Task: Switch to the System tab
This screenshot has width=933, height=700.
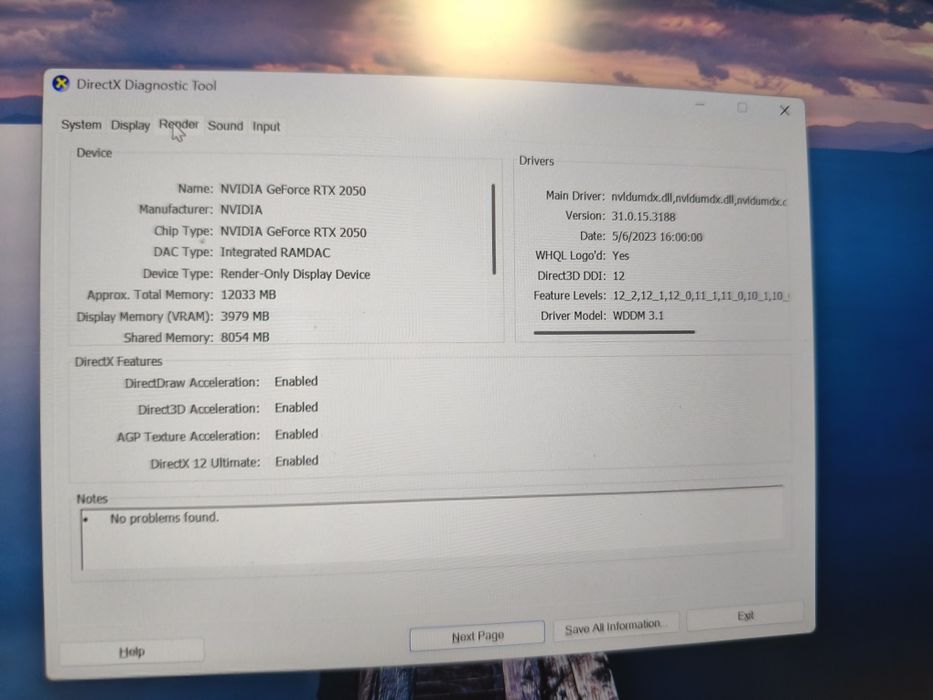Action: tap(81, 124)
